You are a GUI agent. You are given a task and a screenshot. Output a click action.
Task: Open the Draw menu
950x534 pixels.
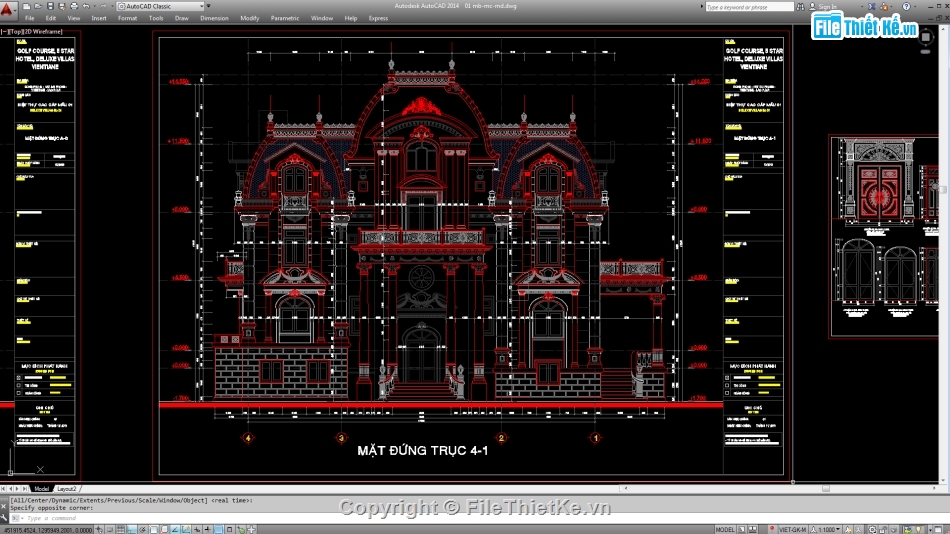181,18
